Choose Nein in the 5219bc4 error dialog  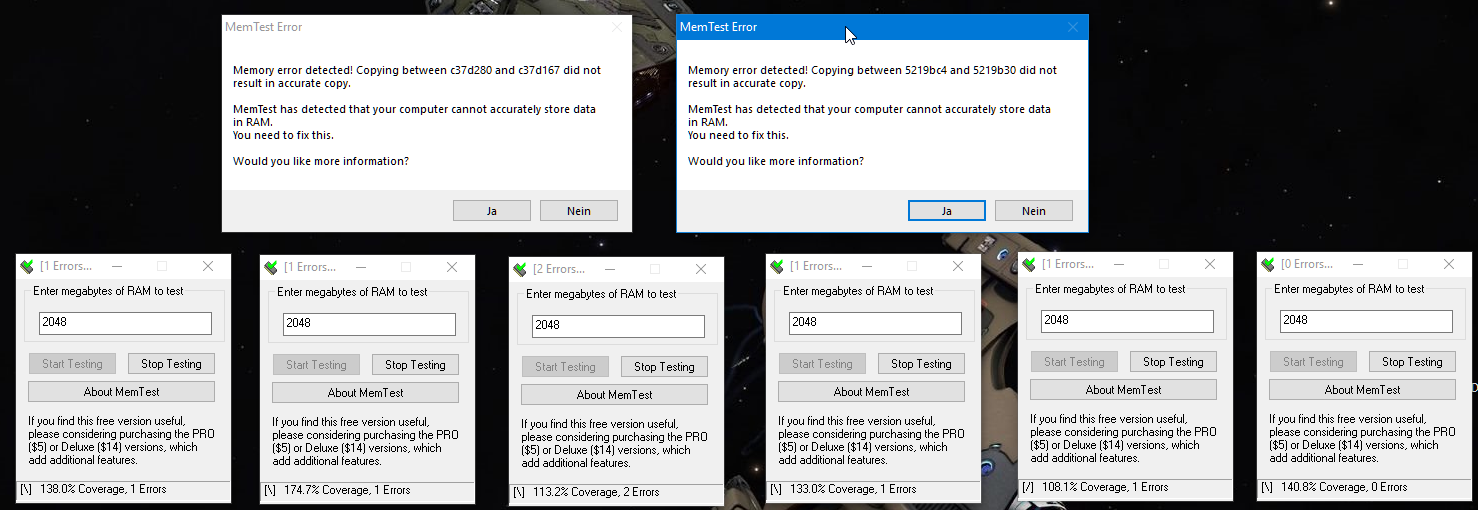[x=1034, y=211]
